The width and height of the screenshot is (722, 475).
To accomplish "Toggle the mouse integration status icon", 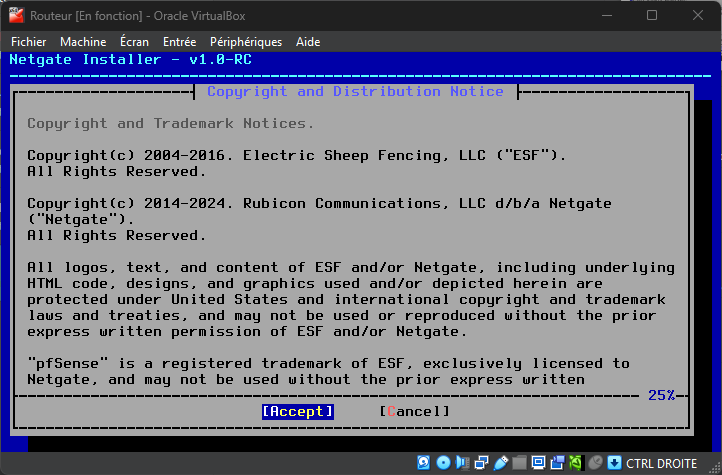I will (x=596, y=463).
